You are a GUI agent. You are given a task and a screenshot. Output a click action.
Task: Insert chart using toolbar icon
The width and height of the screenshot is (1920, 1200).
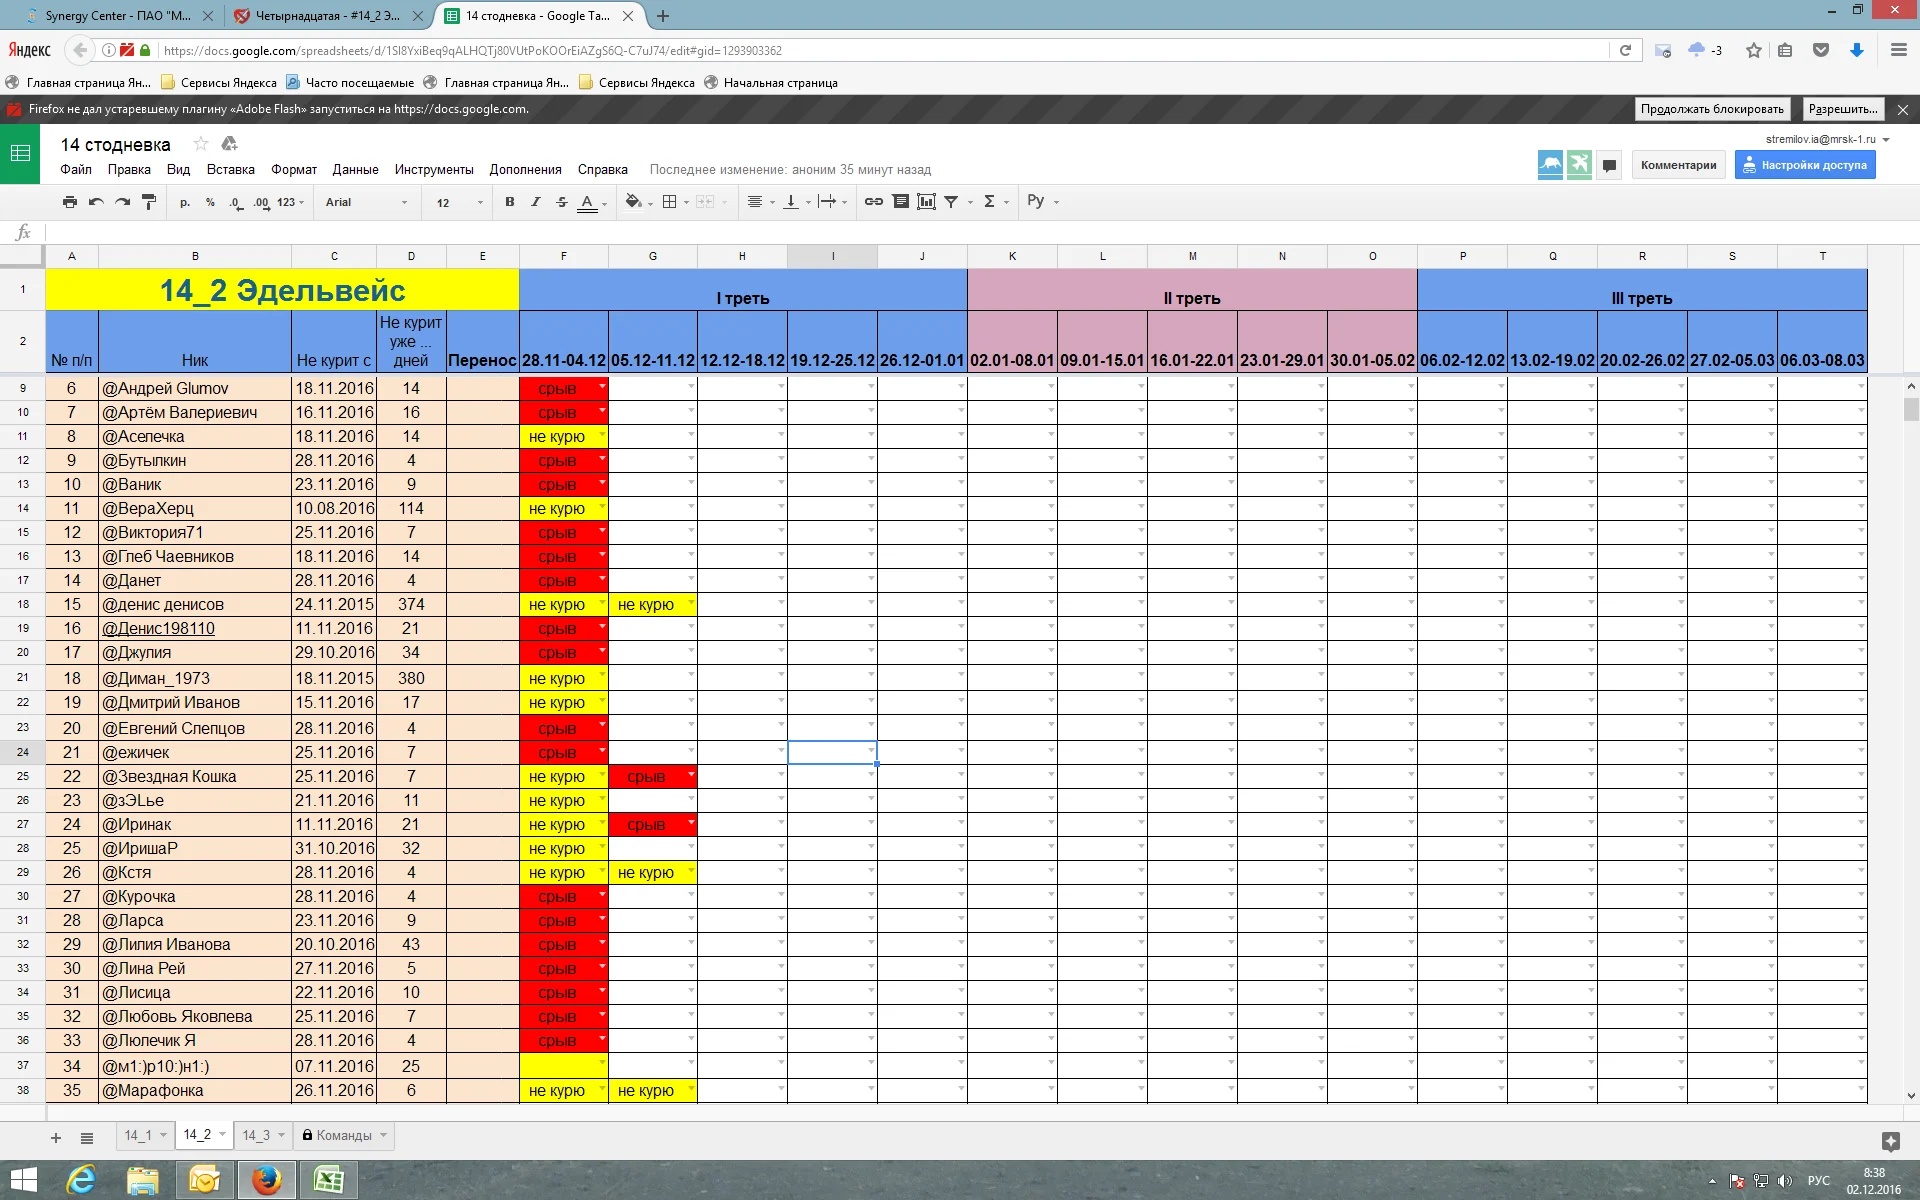point(926,202)
